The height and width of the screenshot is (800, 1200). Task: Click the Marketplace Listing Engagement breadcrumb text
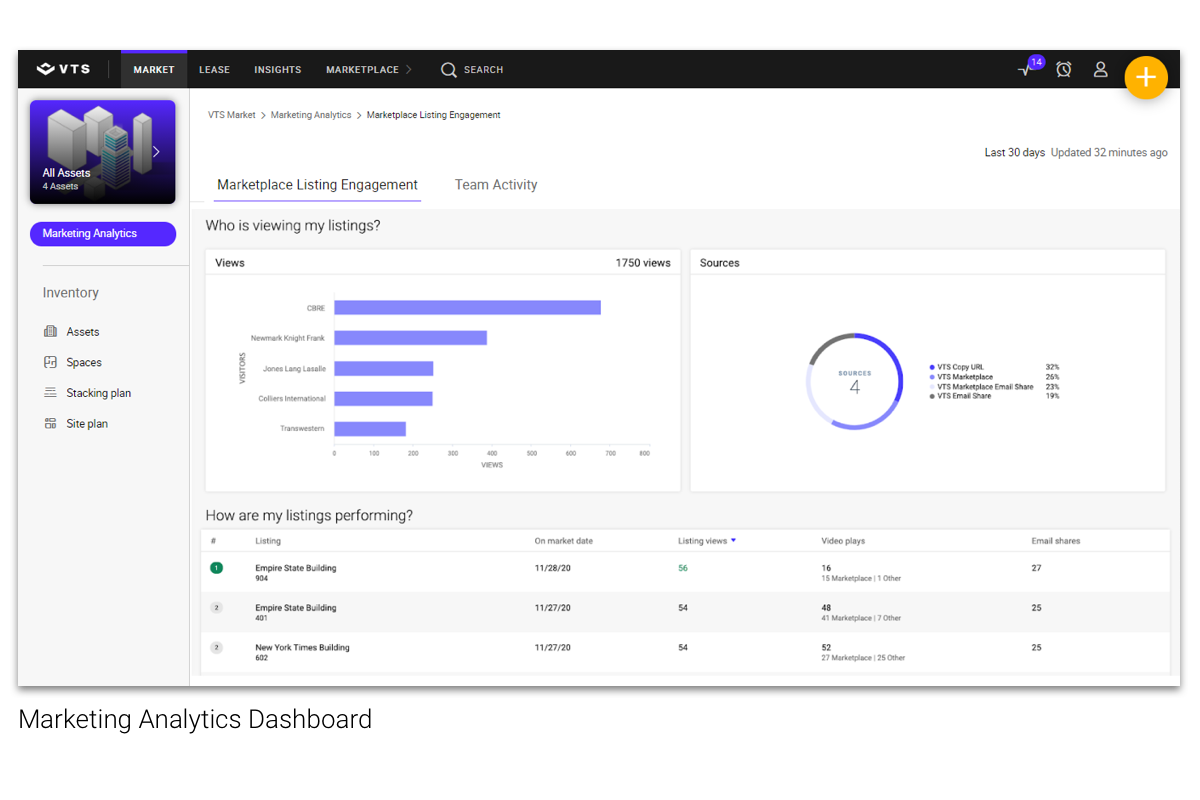point(434,115)
